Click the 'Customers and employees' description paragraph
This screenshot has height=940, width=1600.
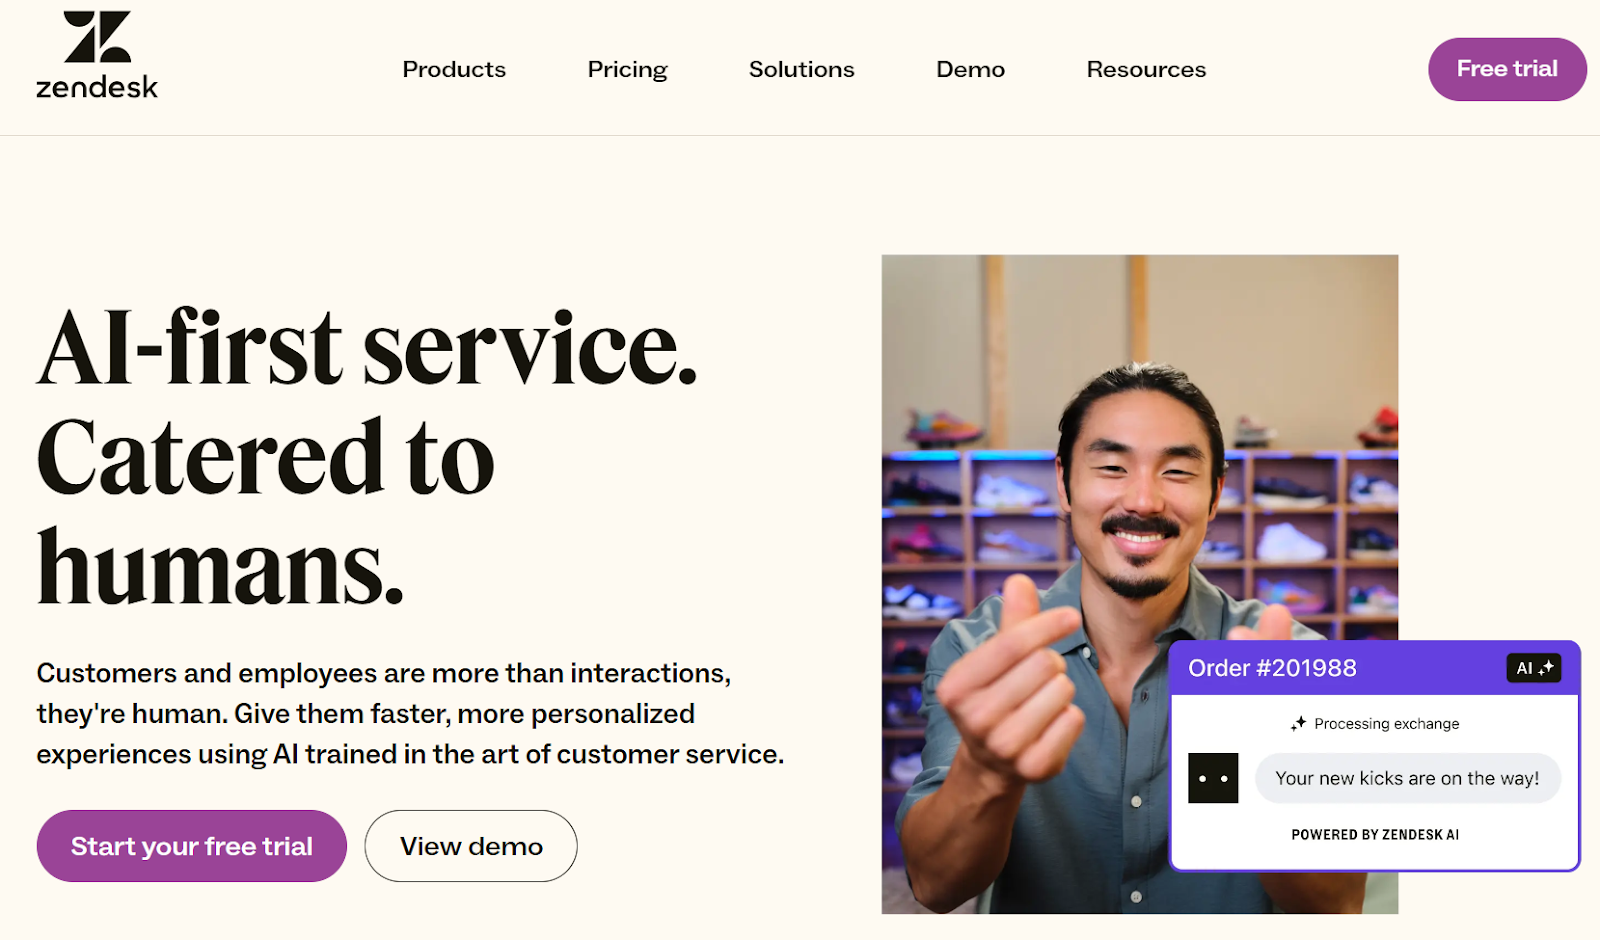(410, 714)
